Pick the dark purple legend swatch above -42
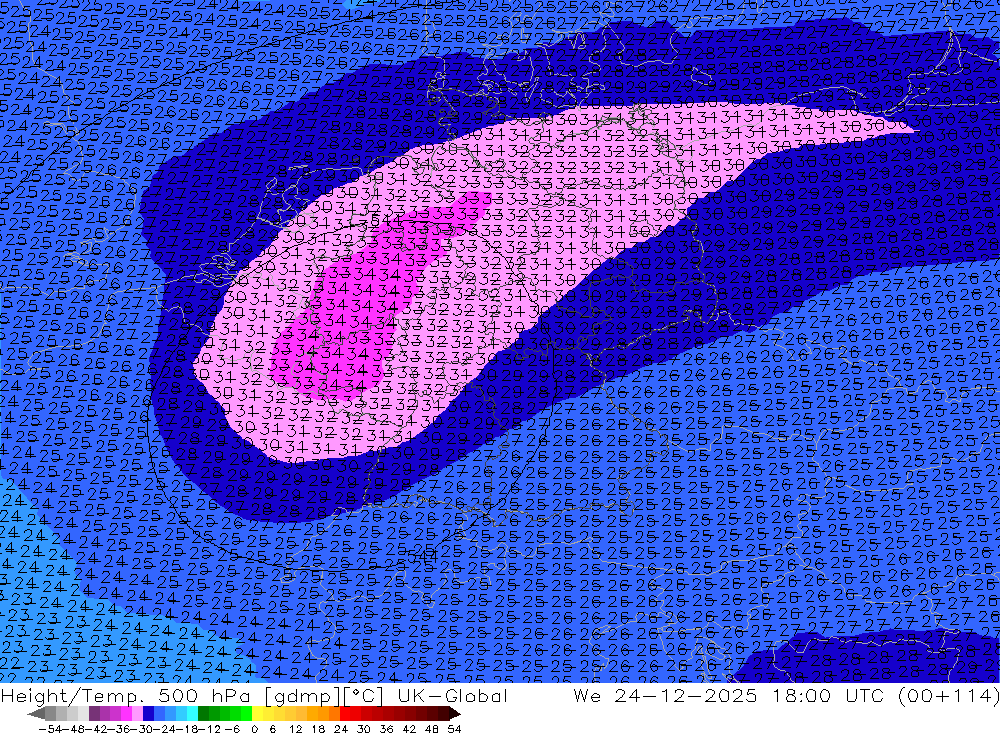This screenshot has width=1000, height=733. pyautogui.click(x=94, y=714)
